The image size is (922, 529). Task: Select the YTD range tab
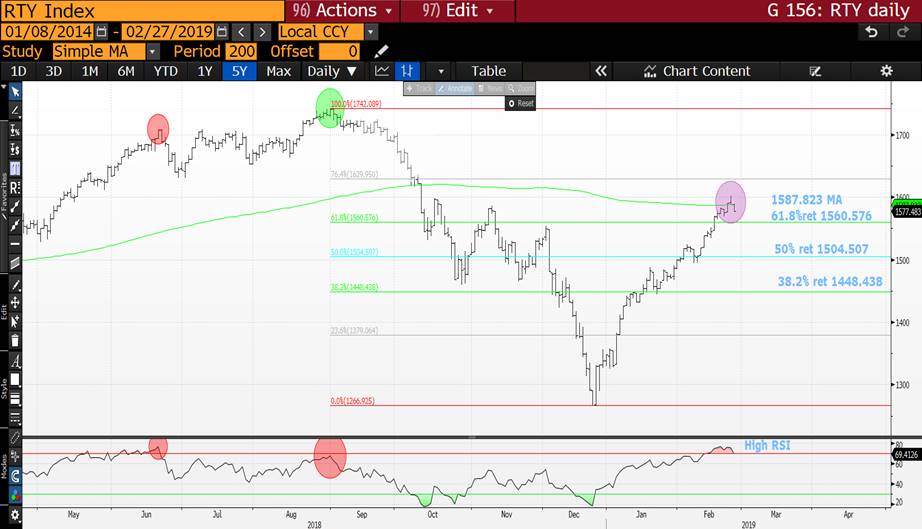click(x=165, y=71)
